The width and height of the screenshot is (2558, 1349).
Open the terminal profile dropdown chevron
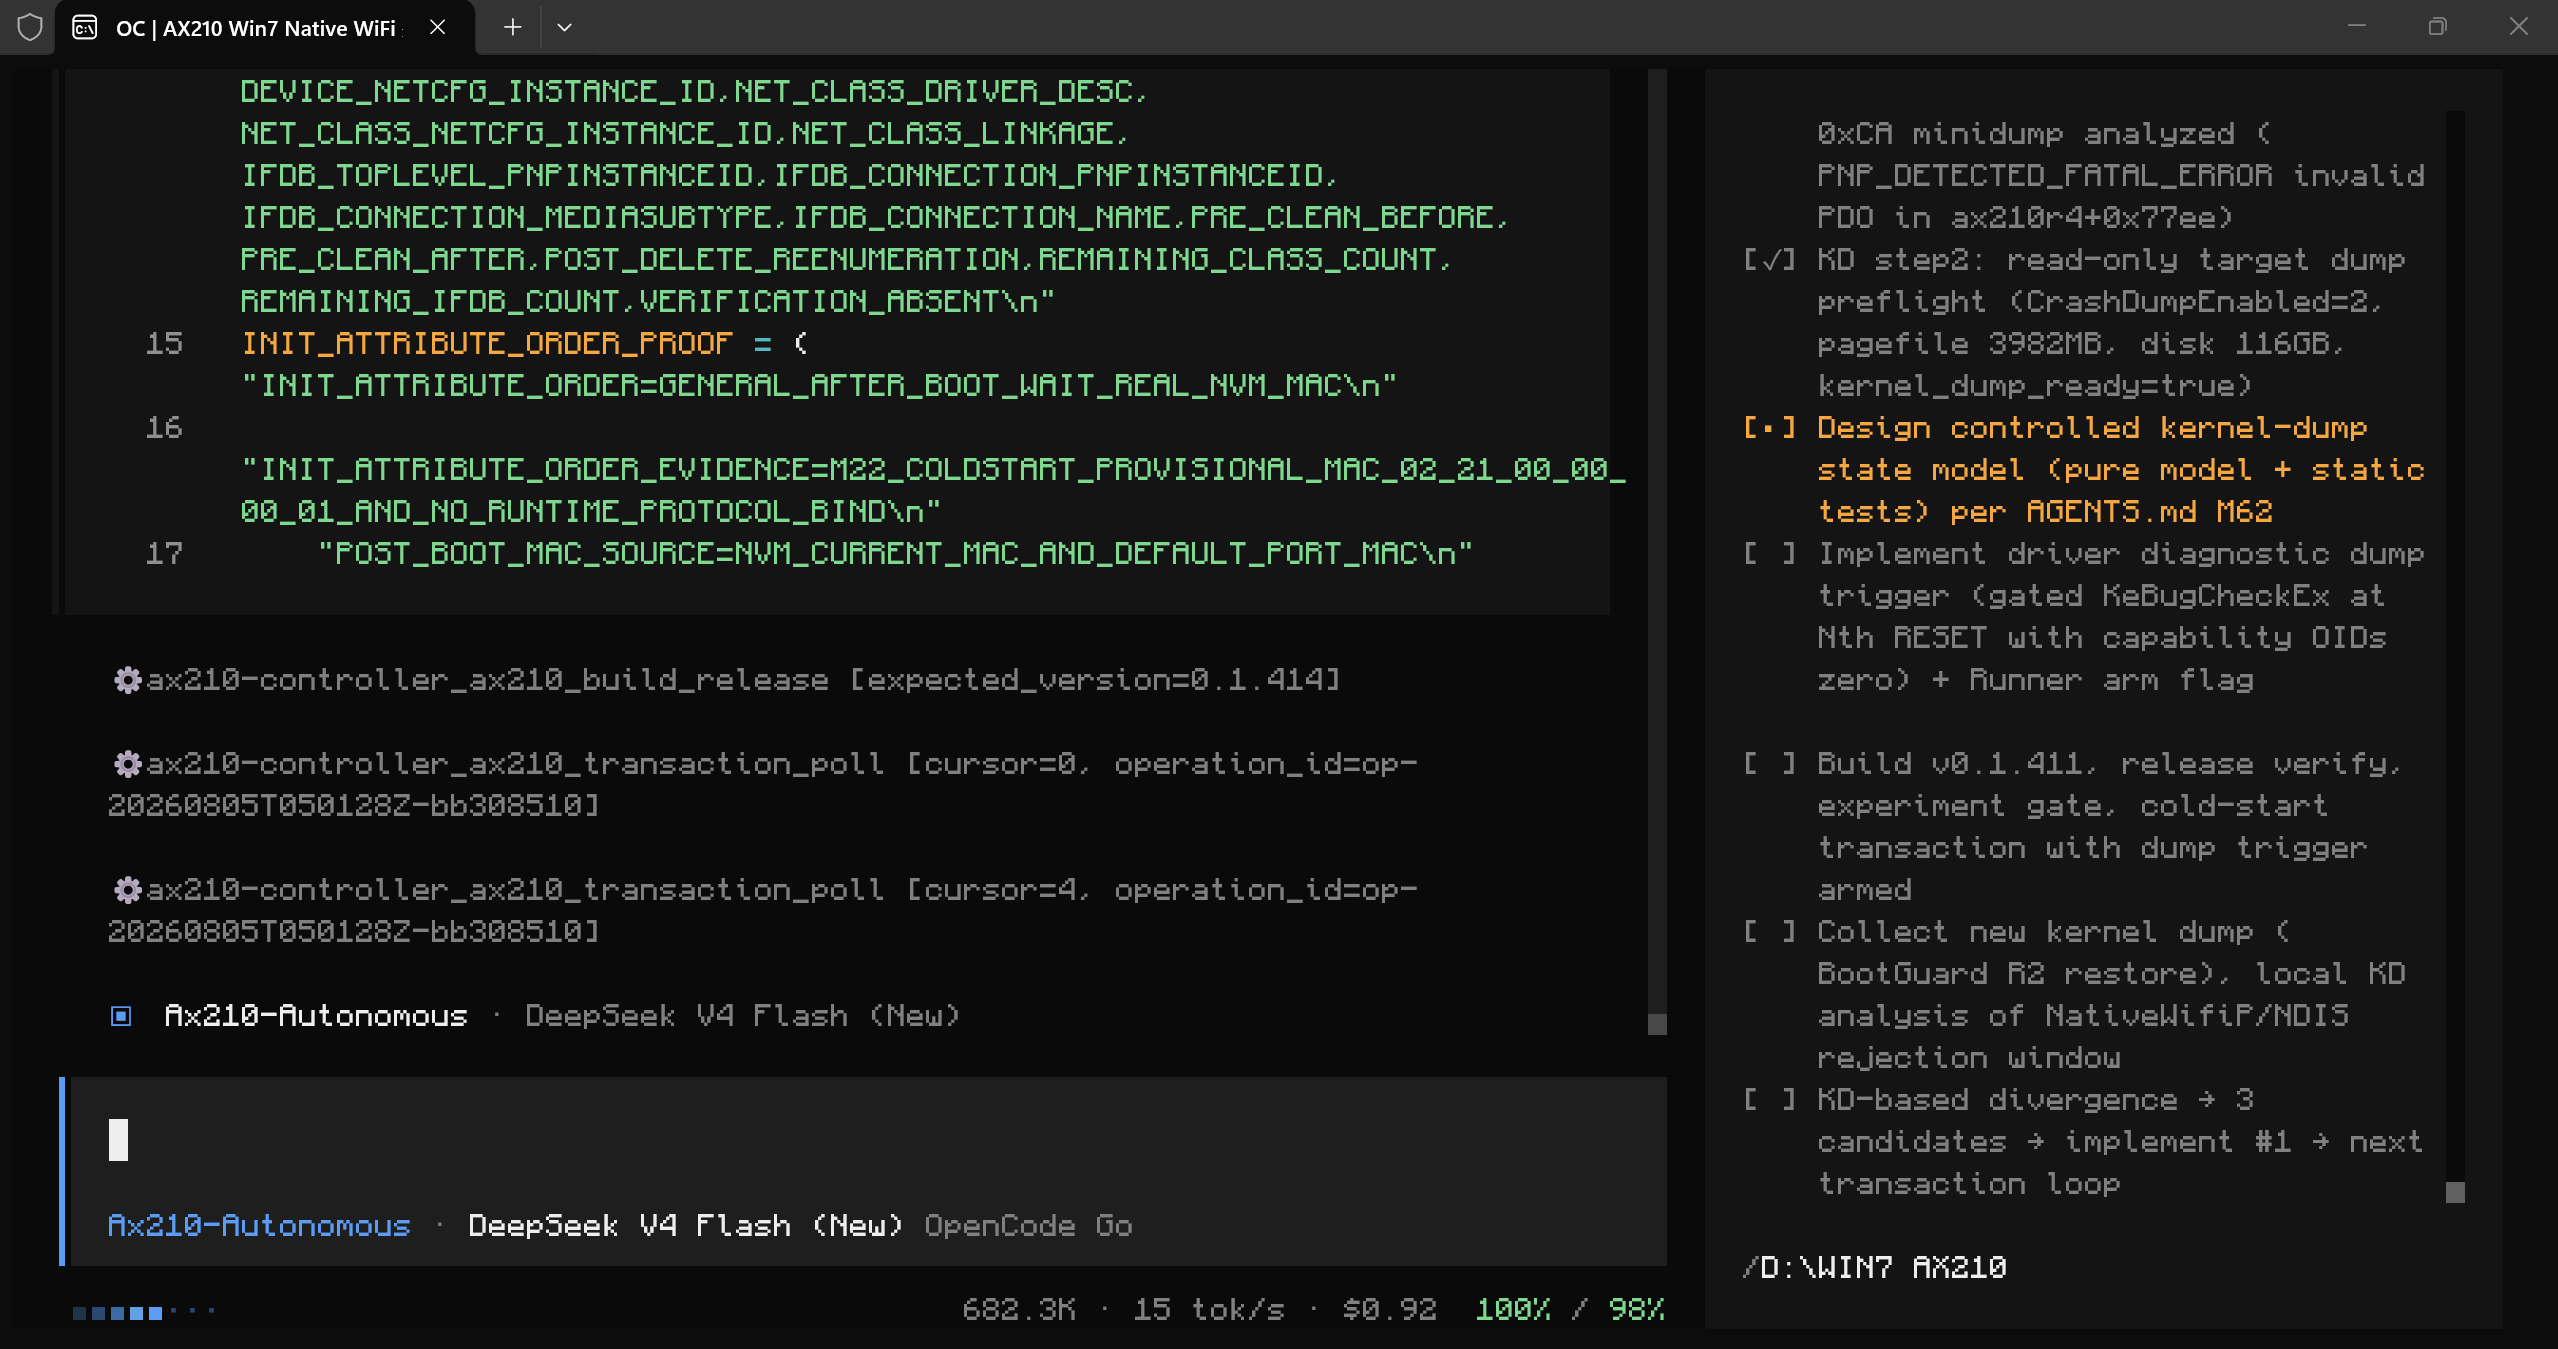pos(564,27)
